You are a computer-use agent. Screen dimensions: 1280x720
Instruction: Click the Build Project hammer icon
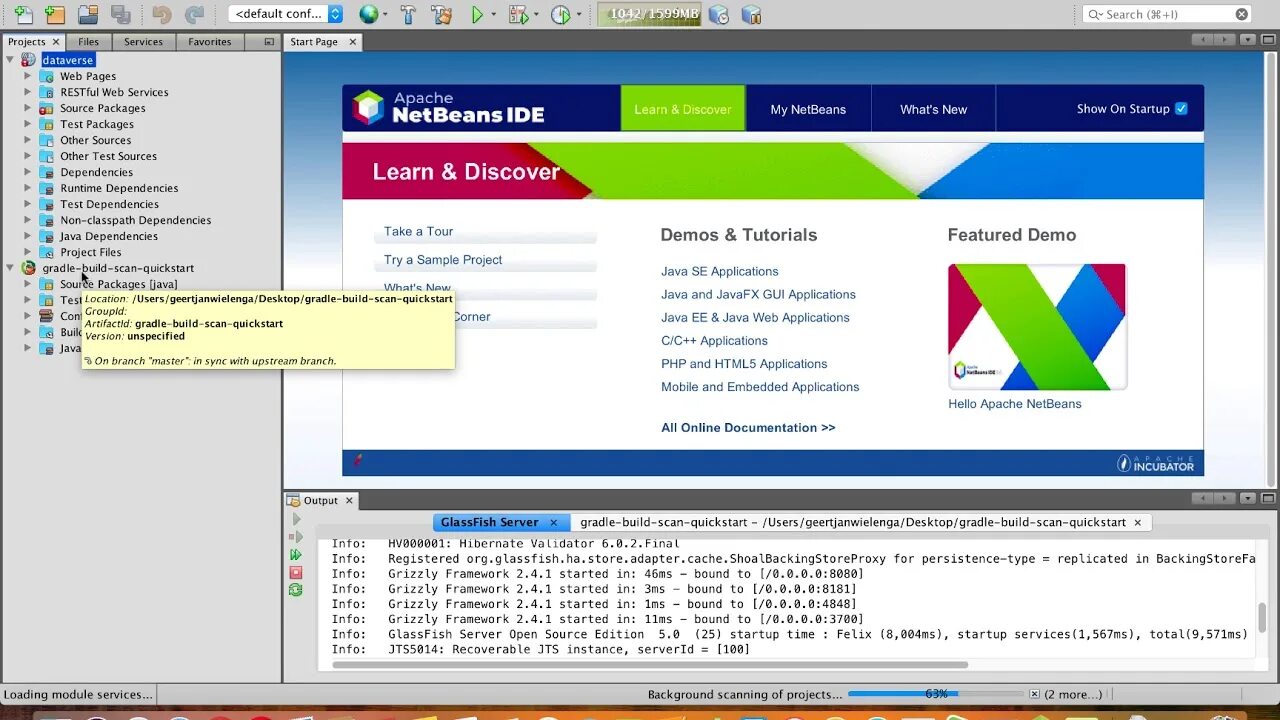click(x=408, y=14)
